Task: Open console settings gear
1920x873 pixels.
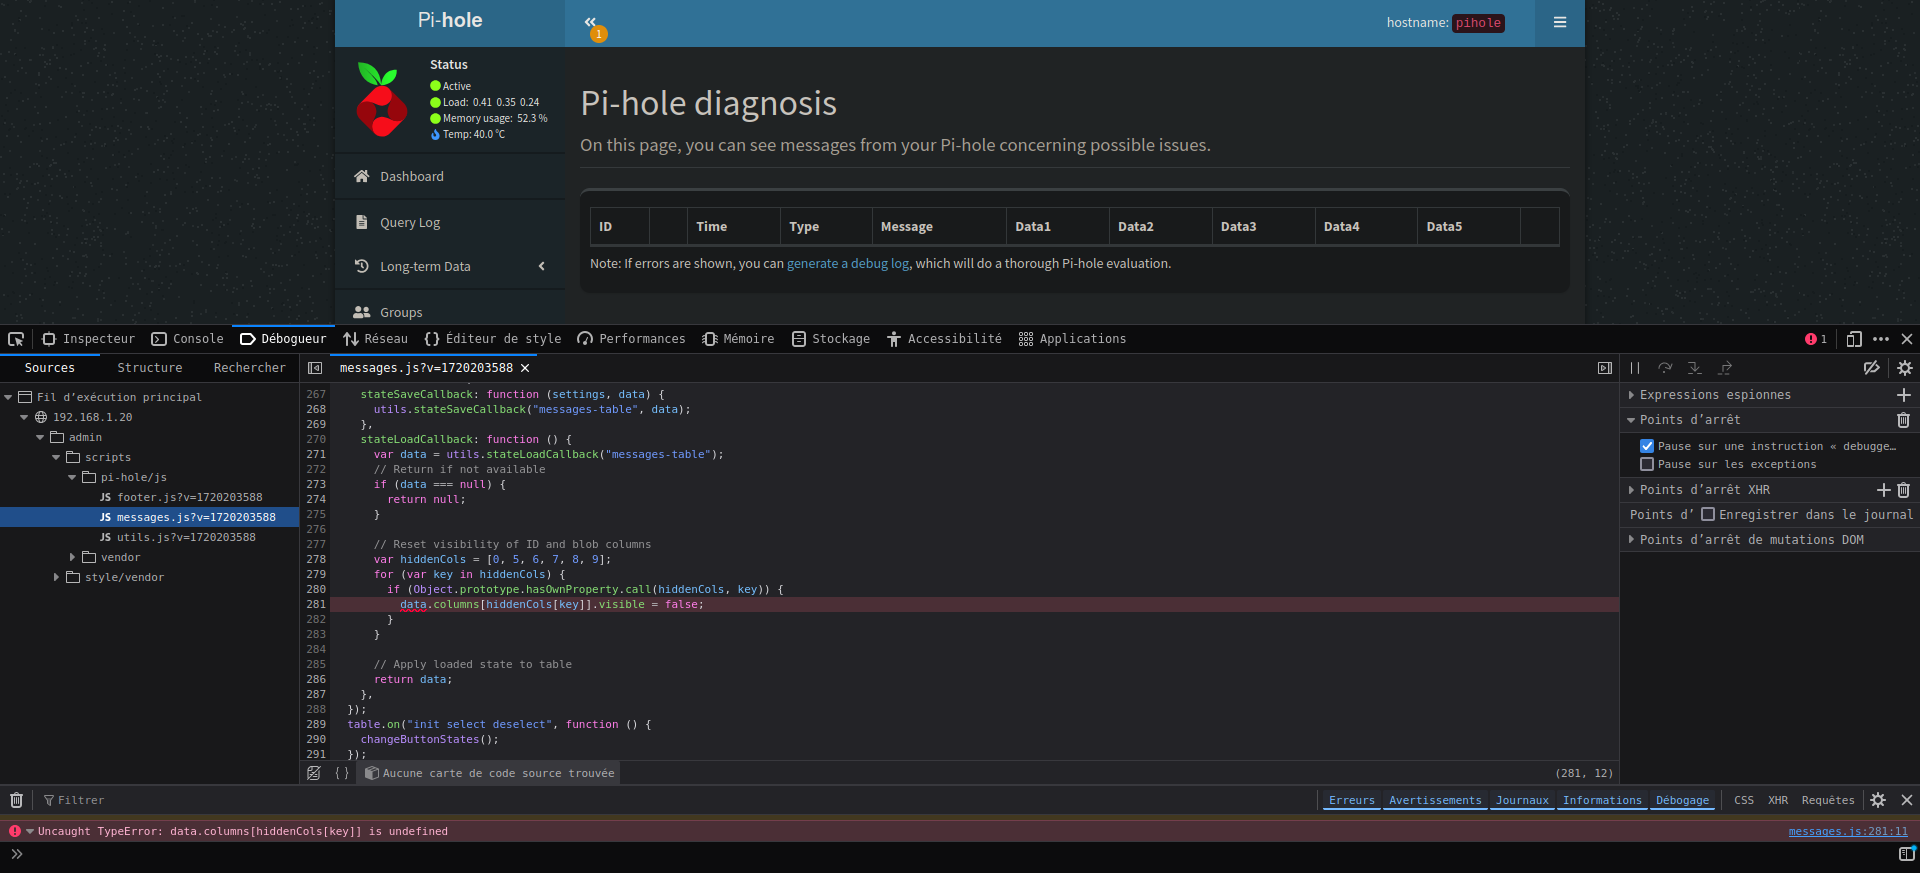Action: coord(1878,800)
